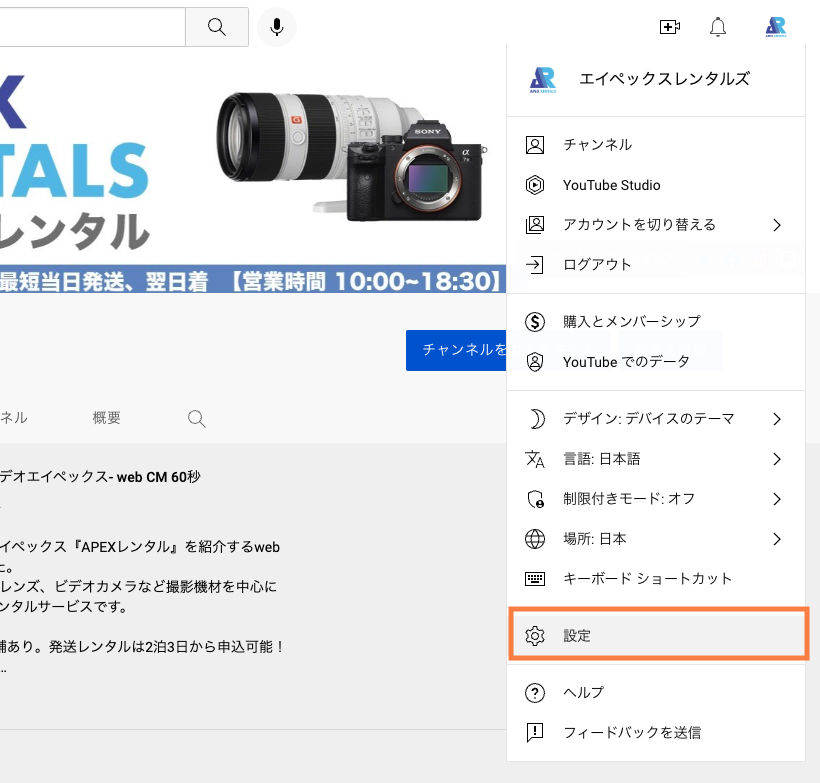Image resolution: width=820 pixels, height=783 pixels.
Task: Start voice search with microphone icon
Action: point(277,27)
